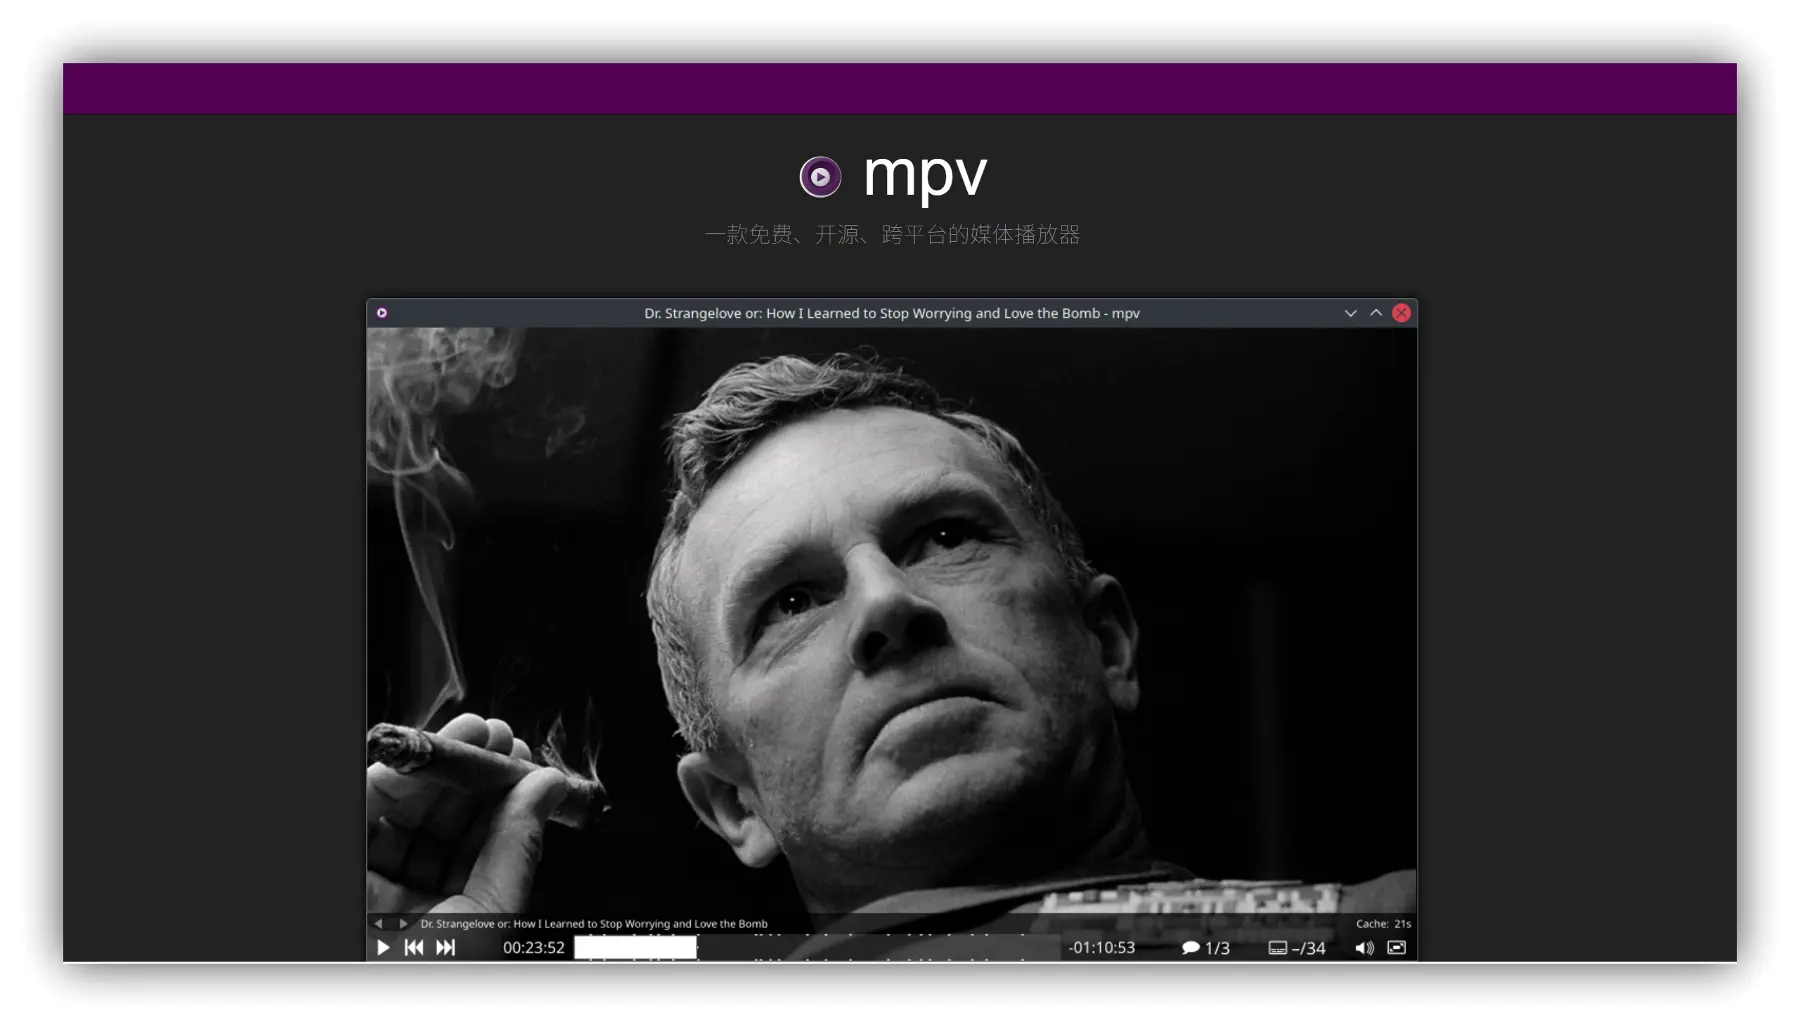
Task: Click the mpv logo on the page
Action: 820,177
